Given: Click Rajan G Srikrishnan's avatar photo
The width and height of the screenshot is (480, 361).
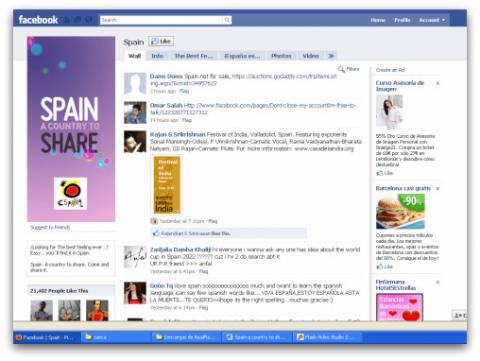Looking at the screenshot, I should tap(135, 142).
